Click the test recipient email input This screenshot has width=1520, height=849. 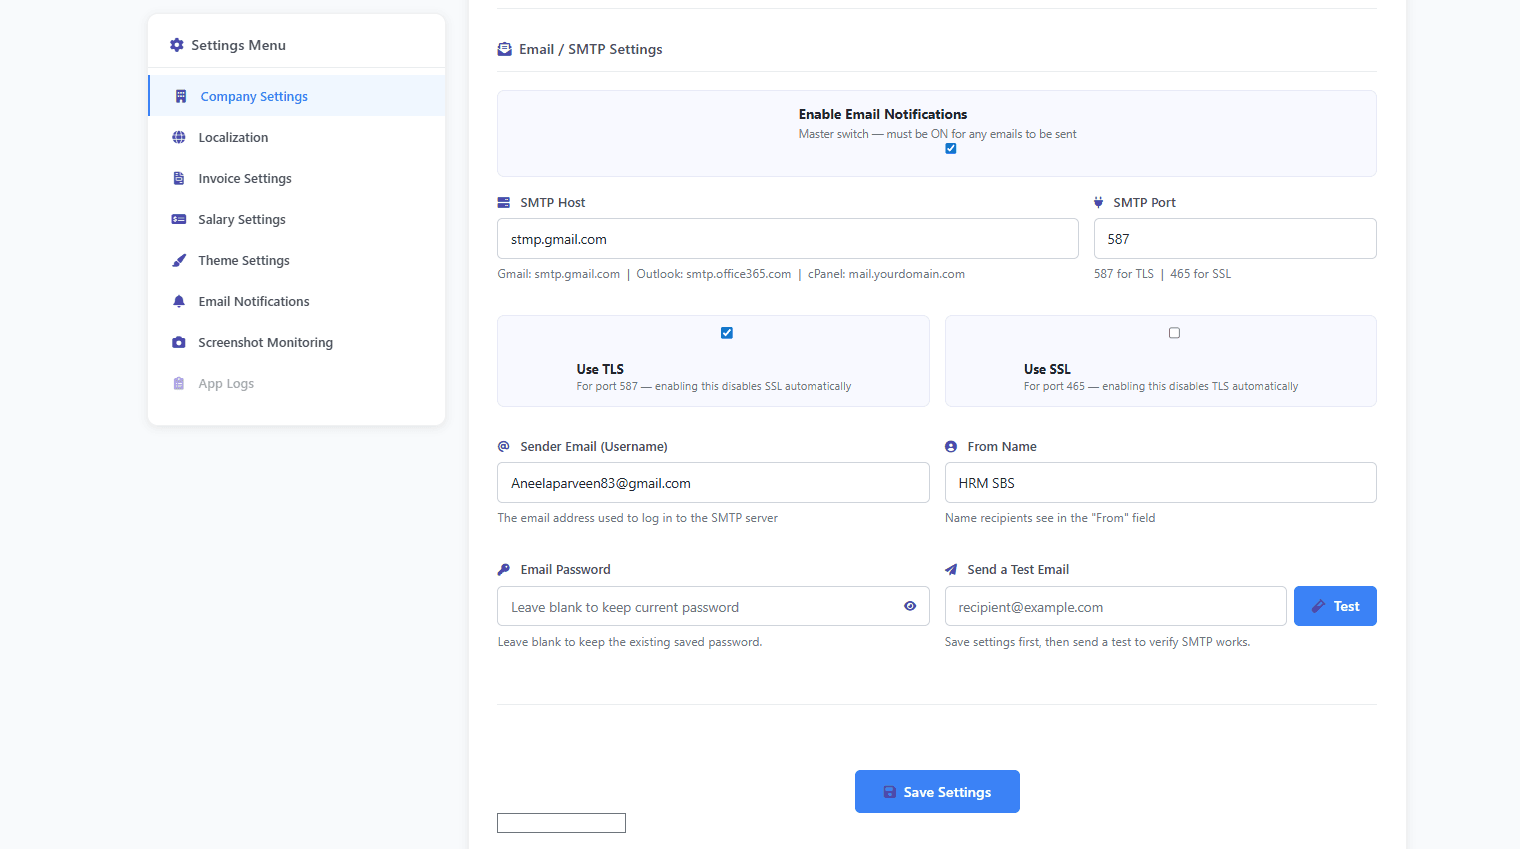pyautogui.click(x=1116, y=606)
